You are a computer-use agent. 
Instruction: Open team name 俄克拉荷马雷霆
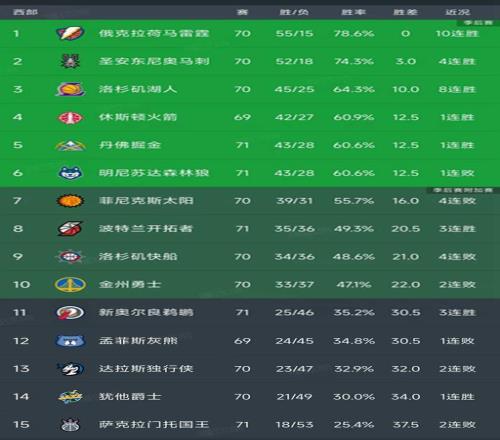click(154, 33)
